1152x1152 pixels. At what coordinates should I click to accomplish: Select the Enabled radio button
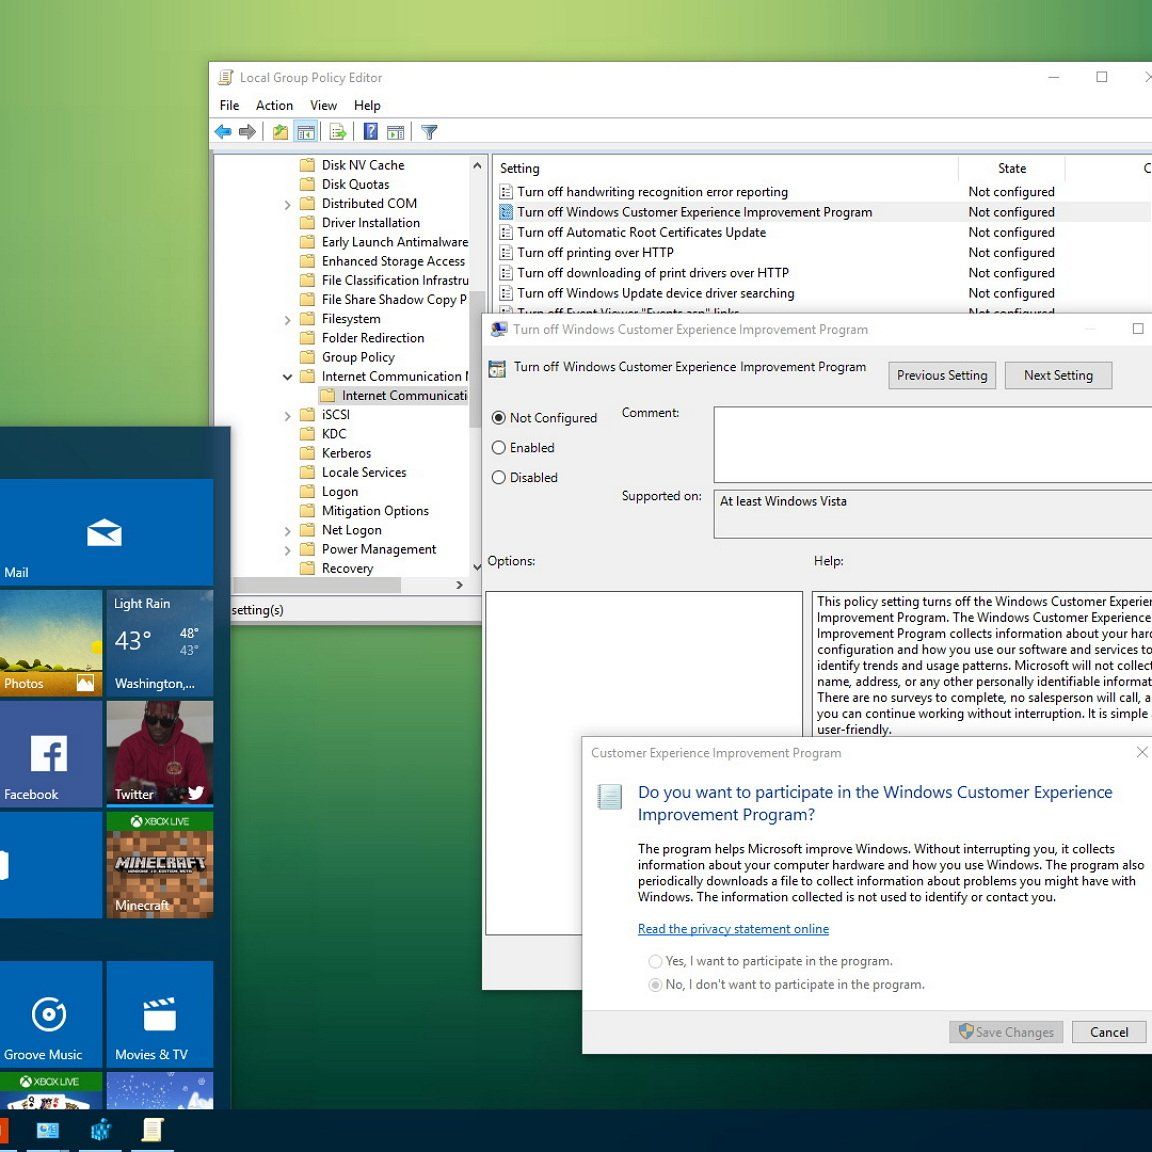pyautogui.click(x=499, y=448)
